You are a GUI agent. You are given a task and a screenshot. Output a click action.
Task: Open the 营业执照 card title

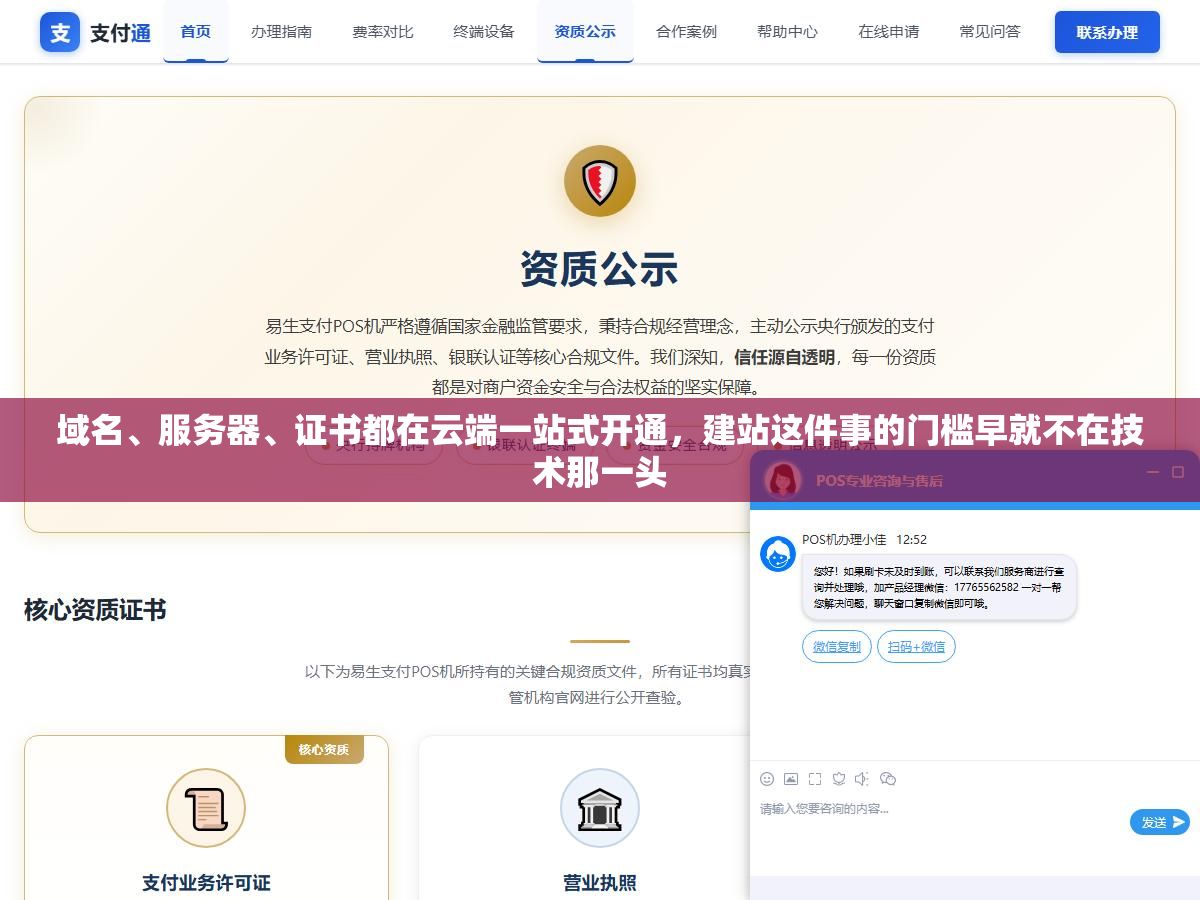coord(600,883)
